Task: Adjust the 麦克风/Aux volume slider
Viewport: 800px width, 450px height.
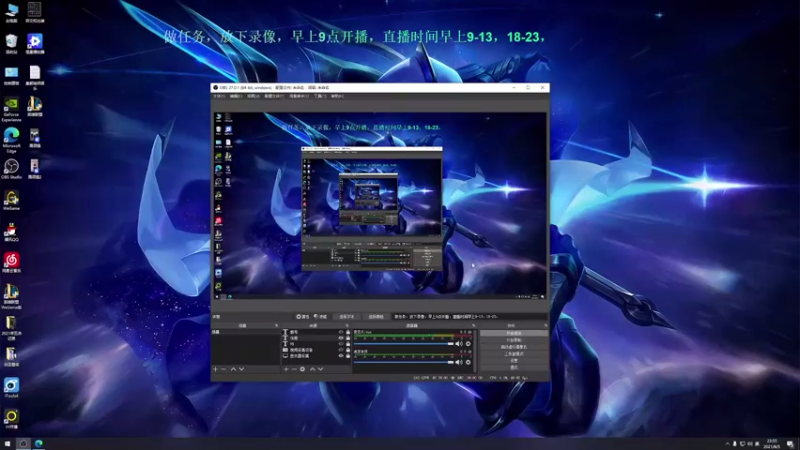Action: click(x=404, y=344)
